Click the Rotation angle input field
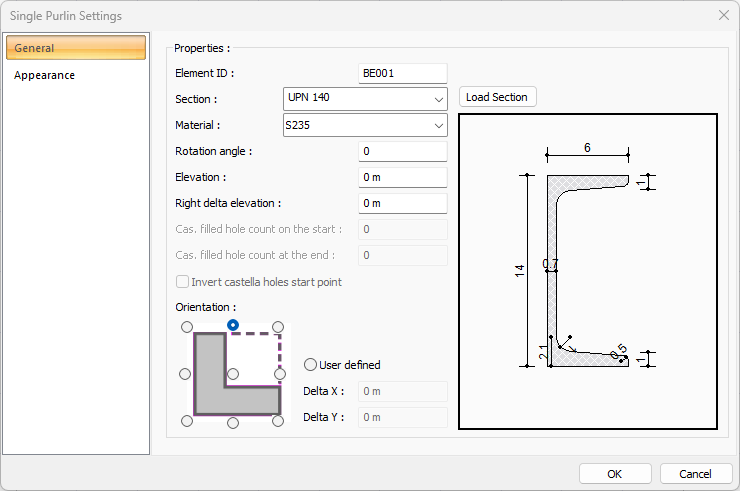 pyautogui.click(x=402, y=151)
